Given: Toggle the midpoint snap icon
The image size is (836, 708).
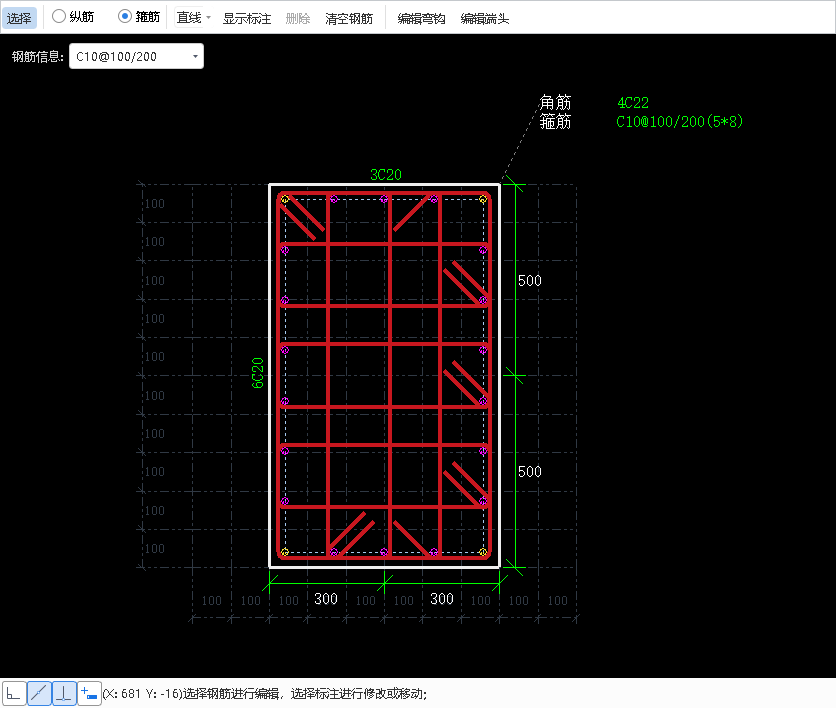Looking at the screenshot, I should (x=39, y=694).
